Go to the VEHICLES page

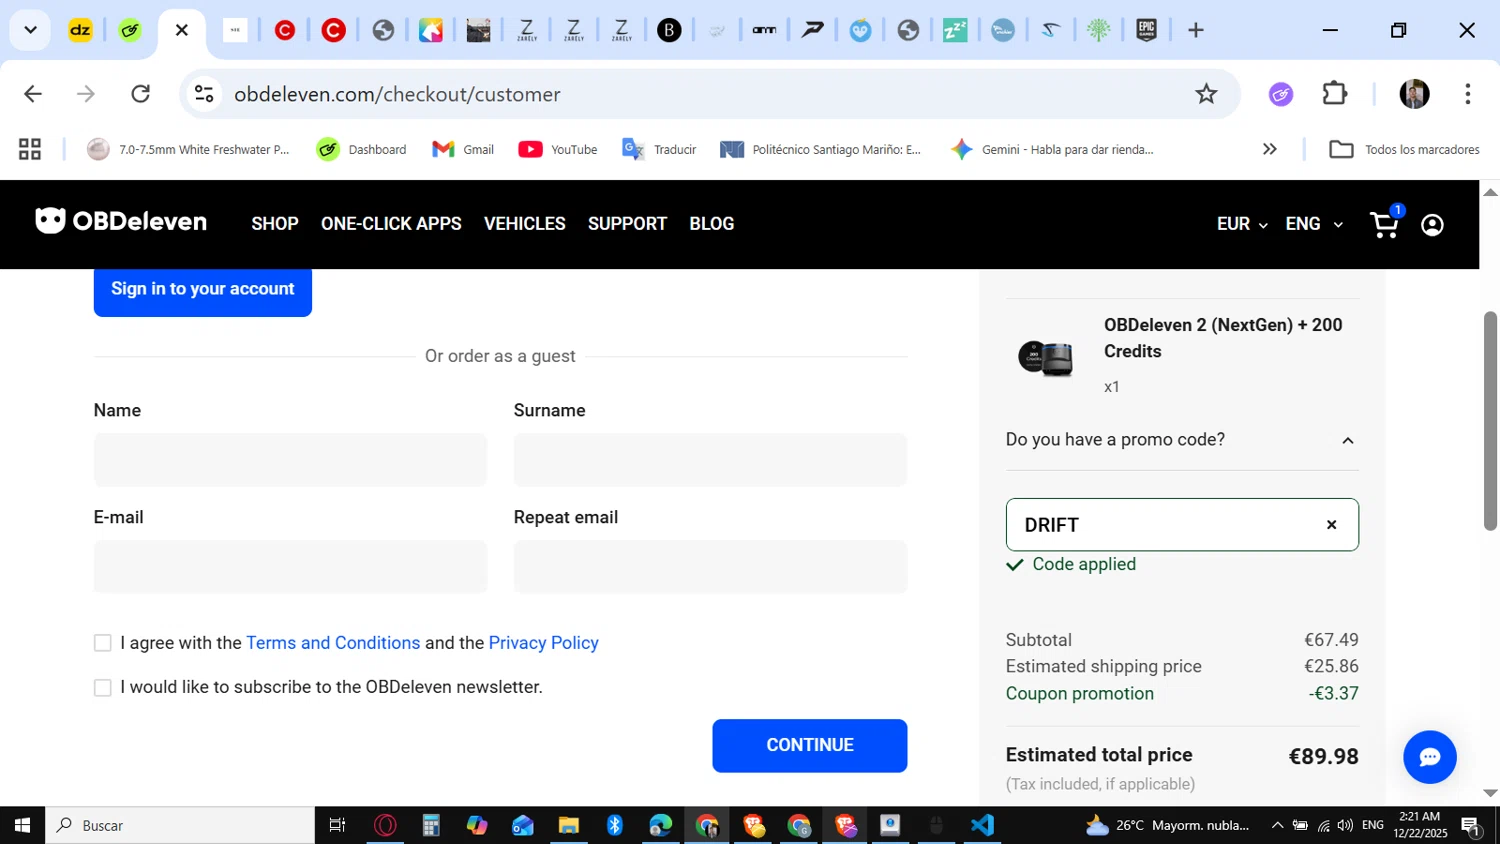(x=525, y=224)
